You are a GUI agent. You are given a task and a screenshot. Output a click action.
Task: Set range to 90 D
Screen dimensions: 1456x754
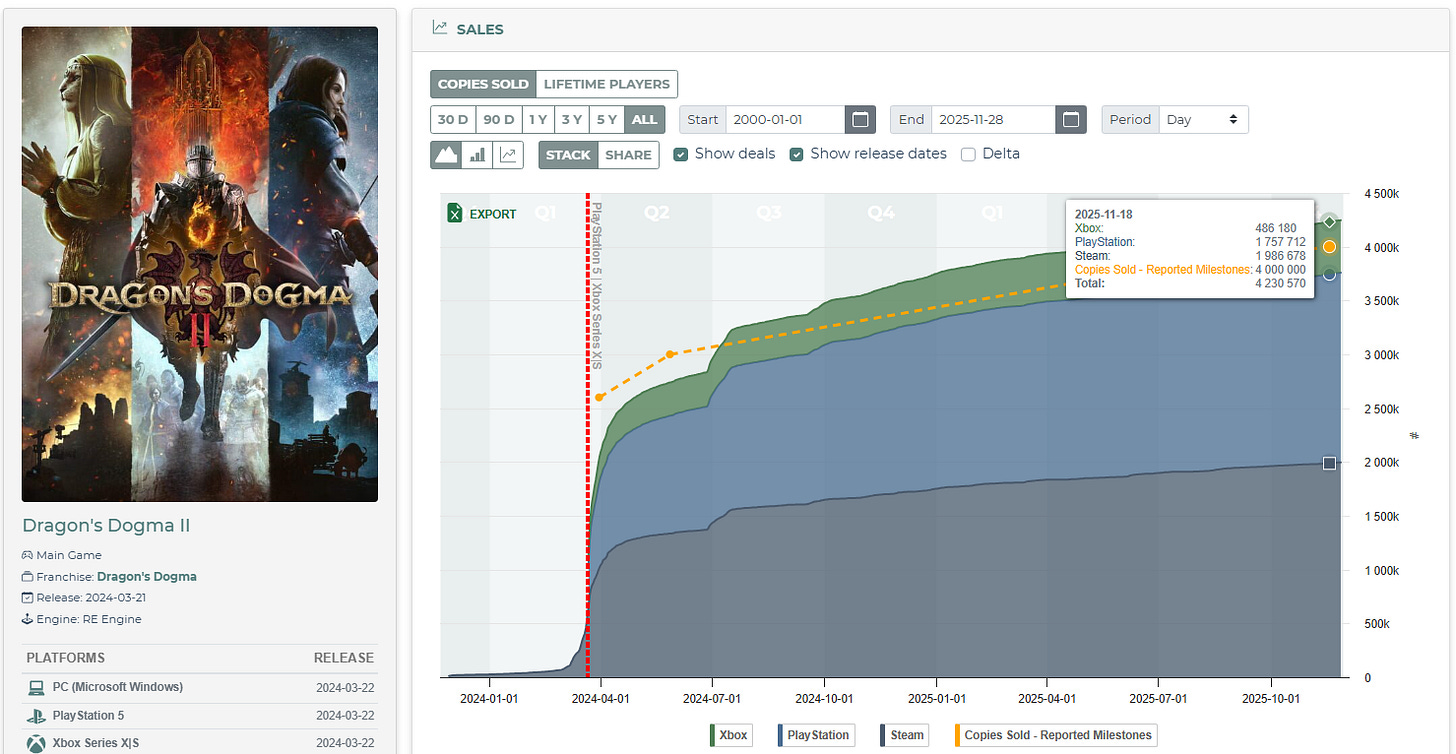498,119
